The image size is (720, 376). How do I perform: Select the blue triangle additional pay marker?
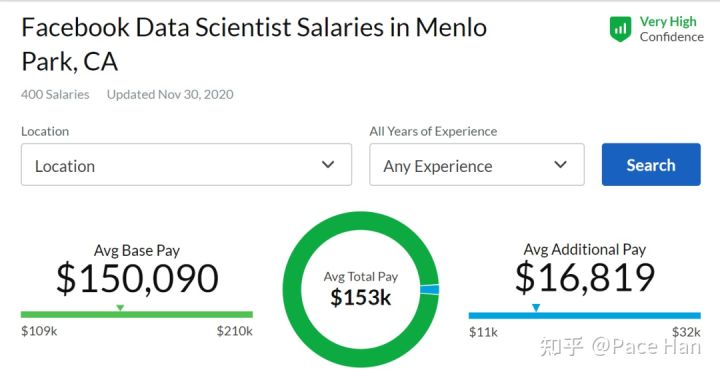click(536, 308)
